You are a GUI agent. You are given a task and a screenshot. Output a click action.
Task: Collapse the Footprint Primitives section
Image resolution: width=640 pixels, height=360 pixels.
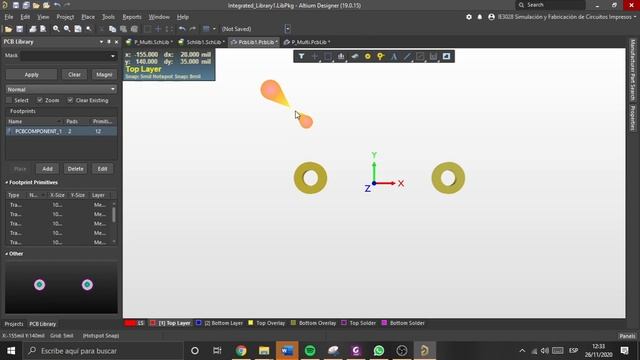click(x=7, y=182)
